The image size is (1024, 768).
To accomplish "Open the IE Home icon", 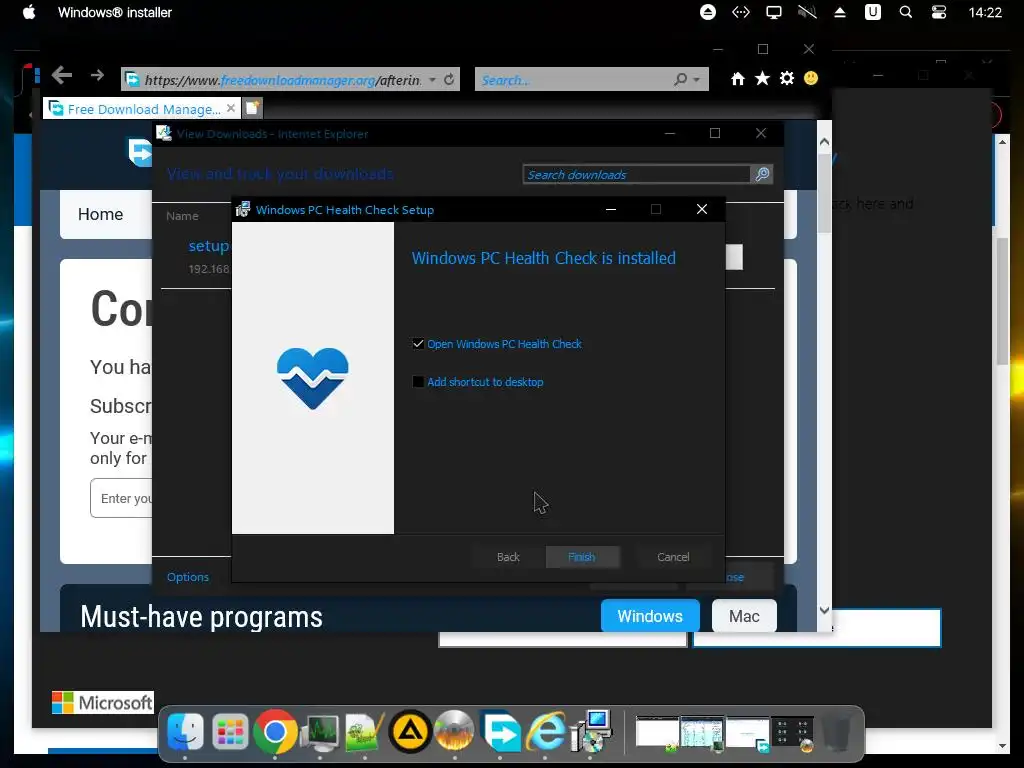I will (738, 79).
